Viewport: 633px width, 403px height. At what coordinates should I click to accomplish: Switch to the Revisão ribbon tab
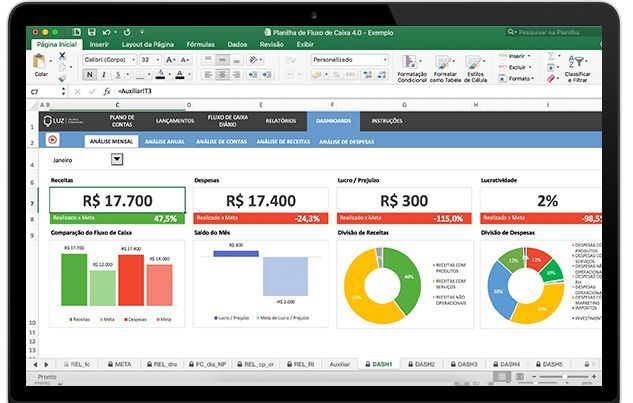pyautogui.click(x=272, y=44)
